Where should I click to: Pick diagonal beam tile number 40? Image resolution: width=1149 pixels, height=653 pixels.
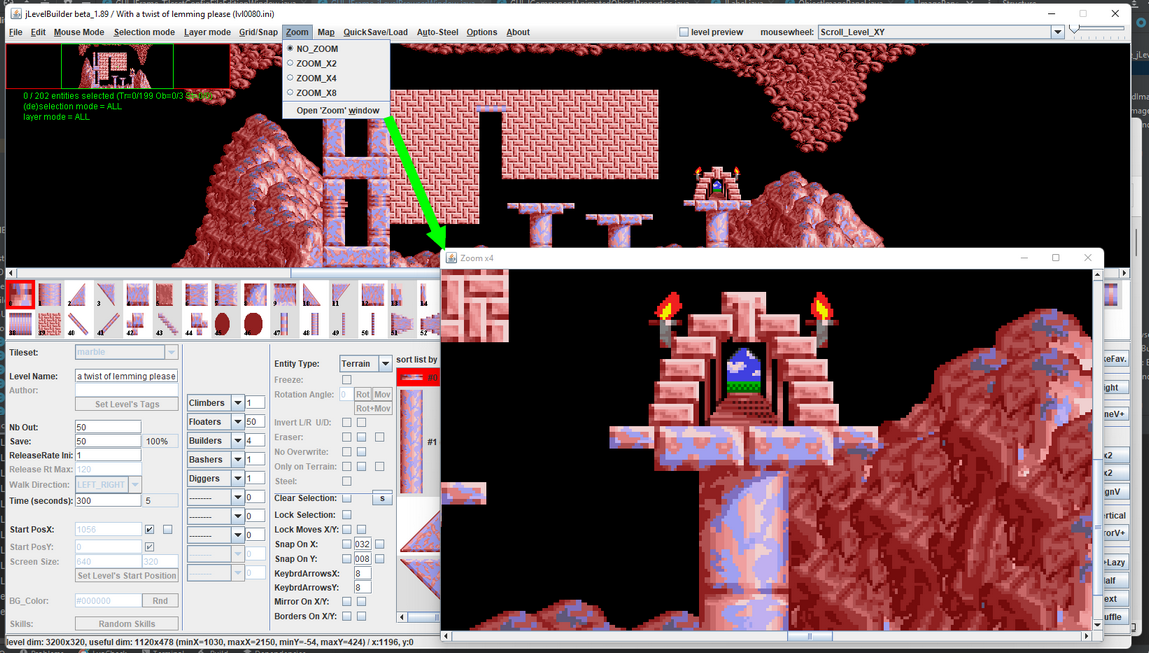coord(79,323)
